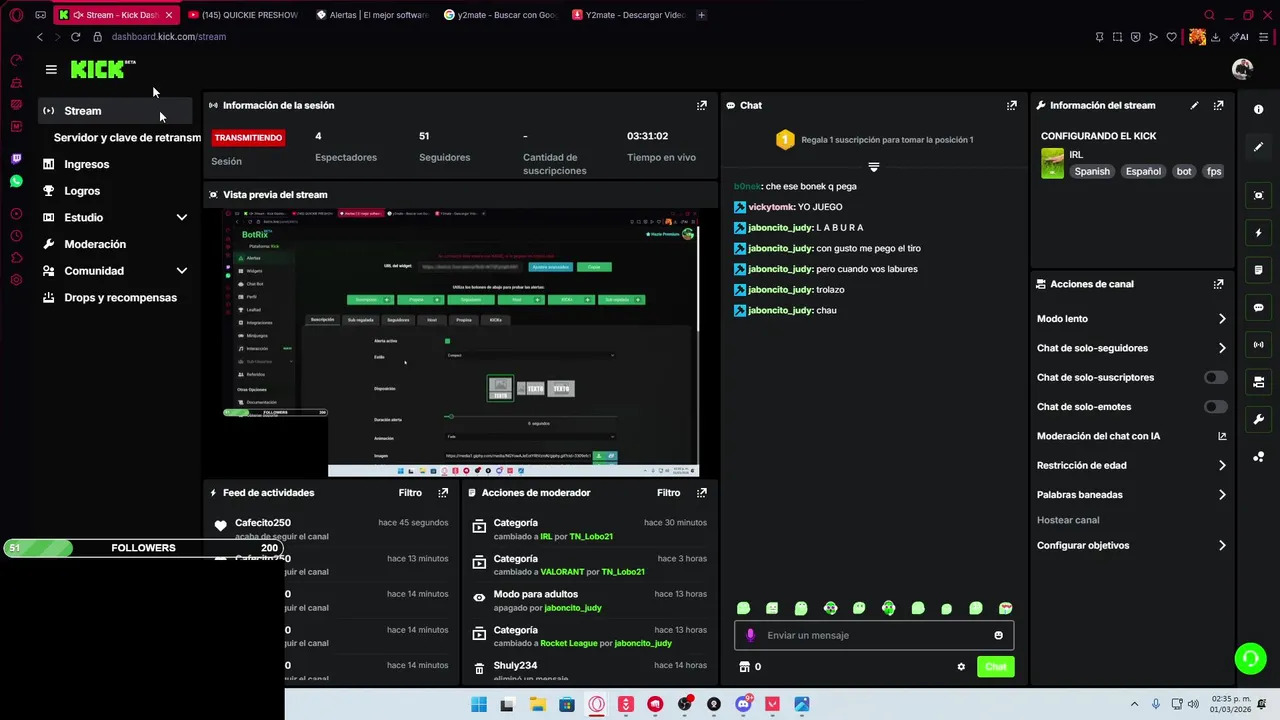Click the Enviar un mensaje input field
This screenshot has width=1280, height=720.
click(874, 635)
